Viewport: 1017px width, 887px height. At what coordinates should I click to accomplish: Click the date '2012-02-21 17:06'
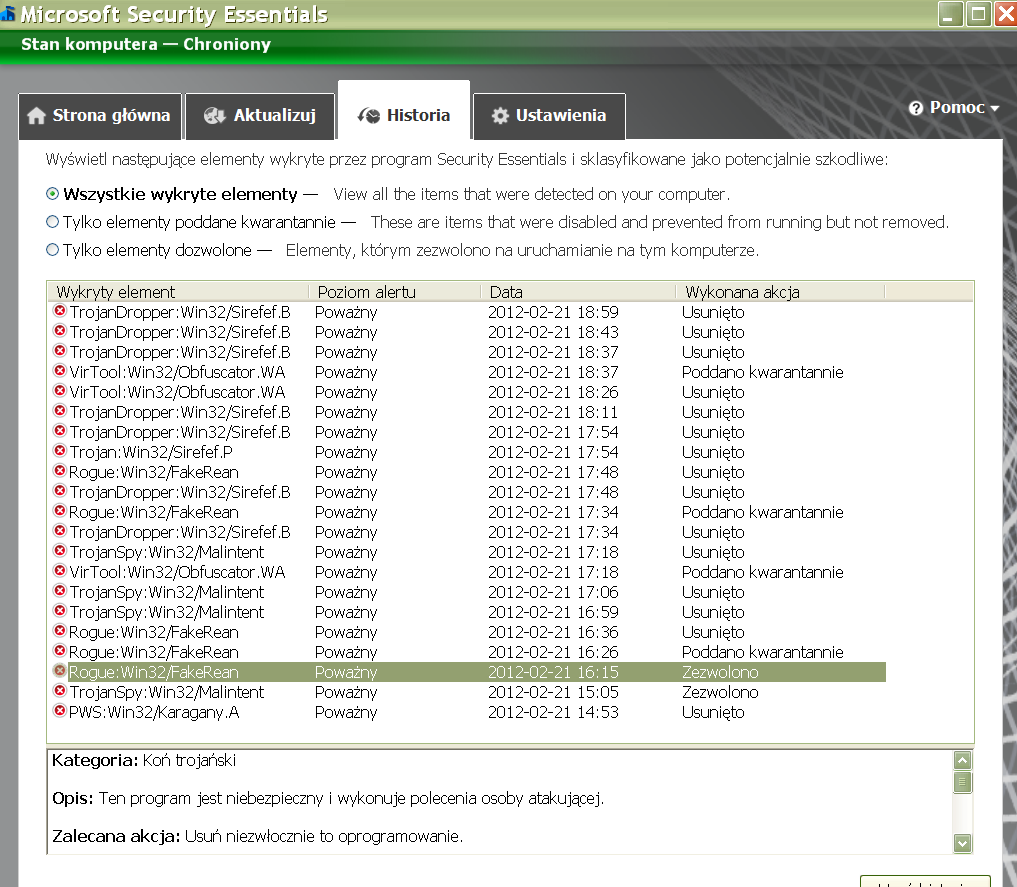click(553, 592)
